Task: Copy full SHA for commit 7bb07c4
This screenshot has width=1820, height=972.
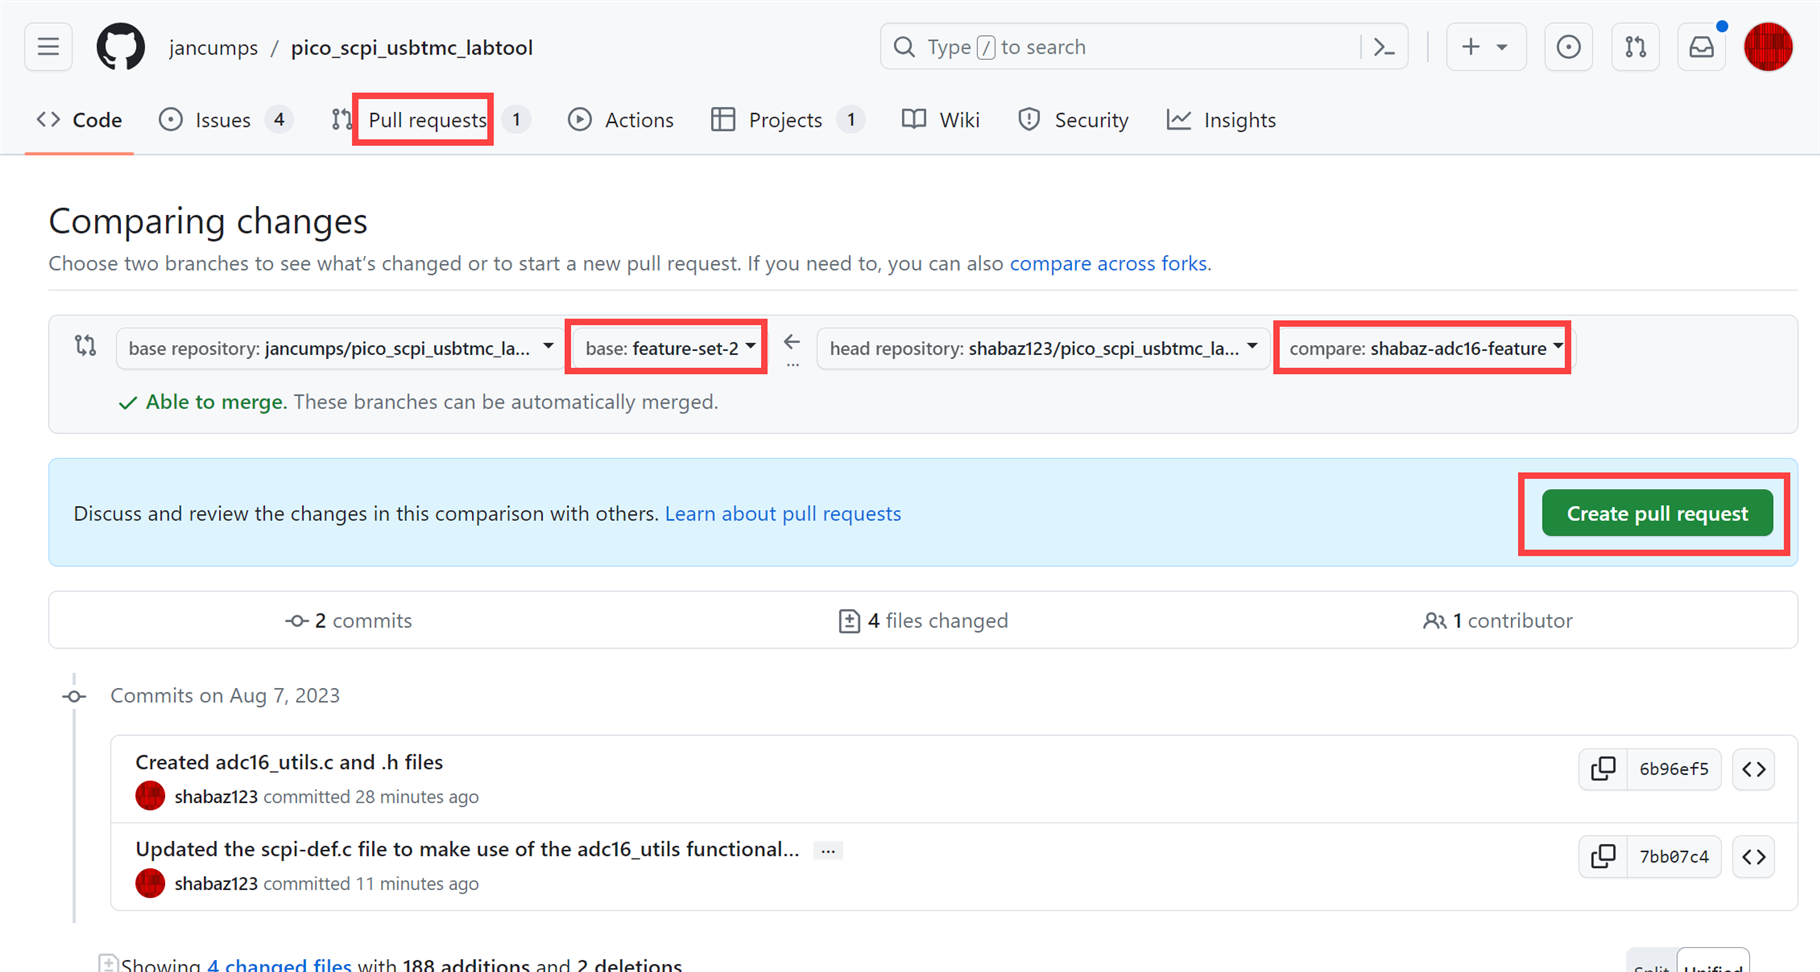Action: point(1603,857)
